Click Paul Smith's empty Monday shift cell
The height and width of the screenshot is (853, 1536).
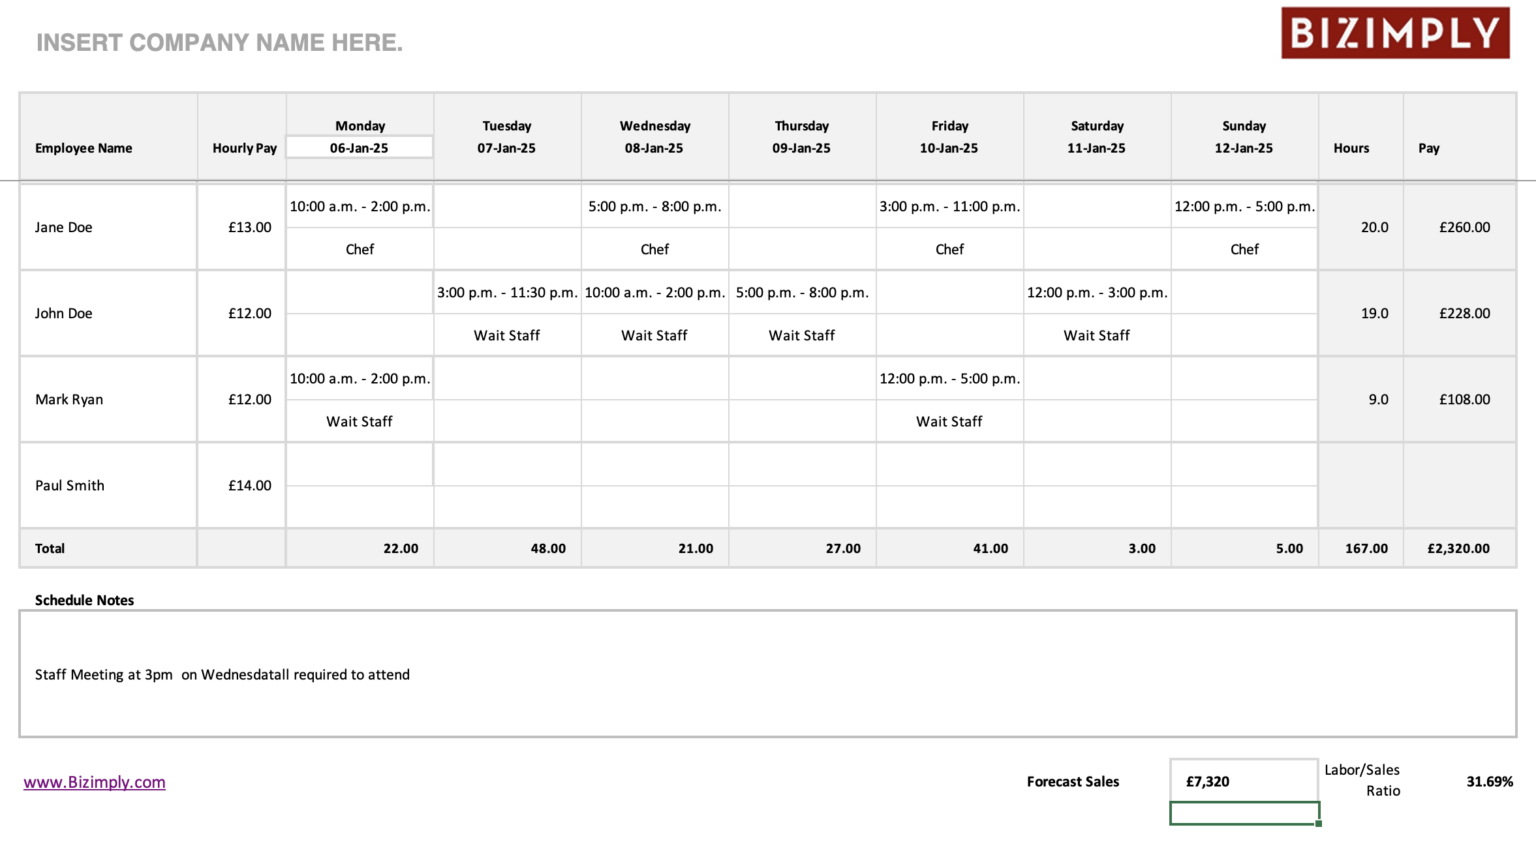pos(359,464)
